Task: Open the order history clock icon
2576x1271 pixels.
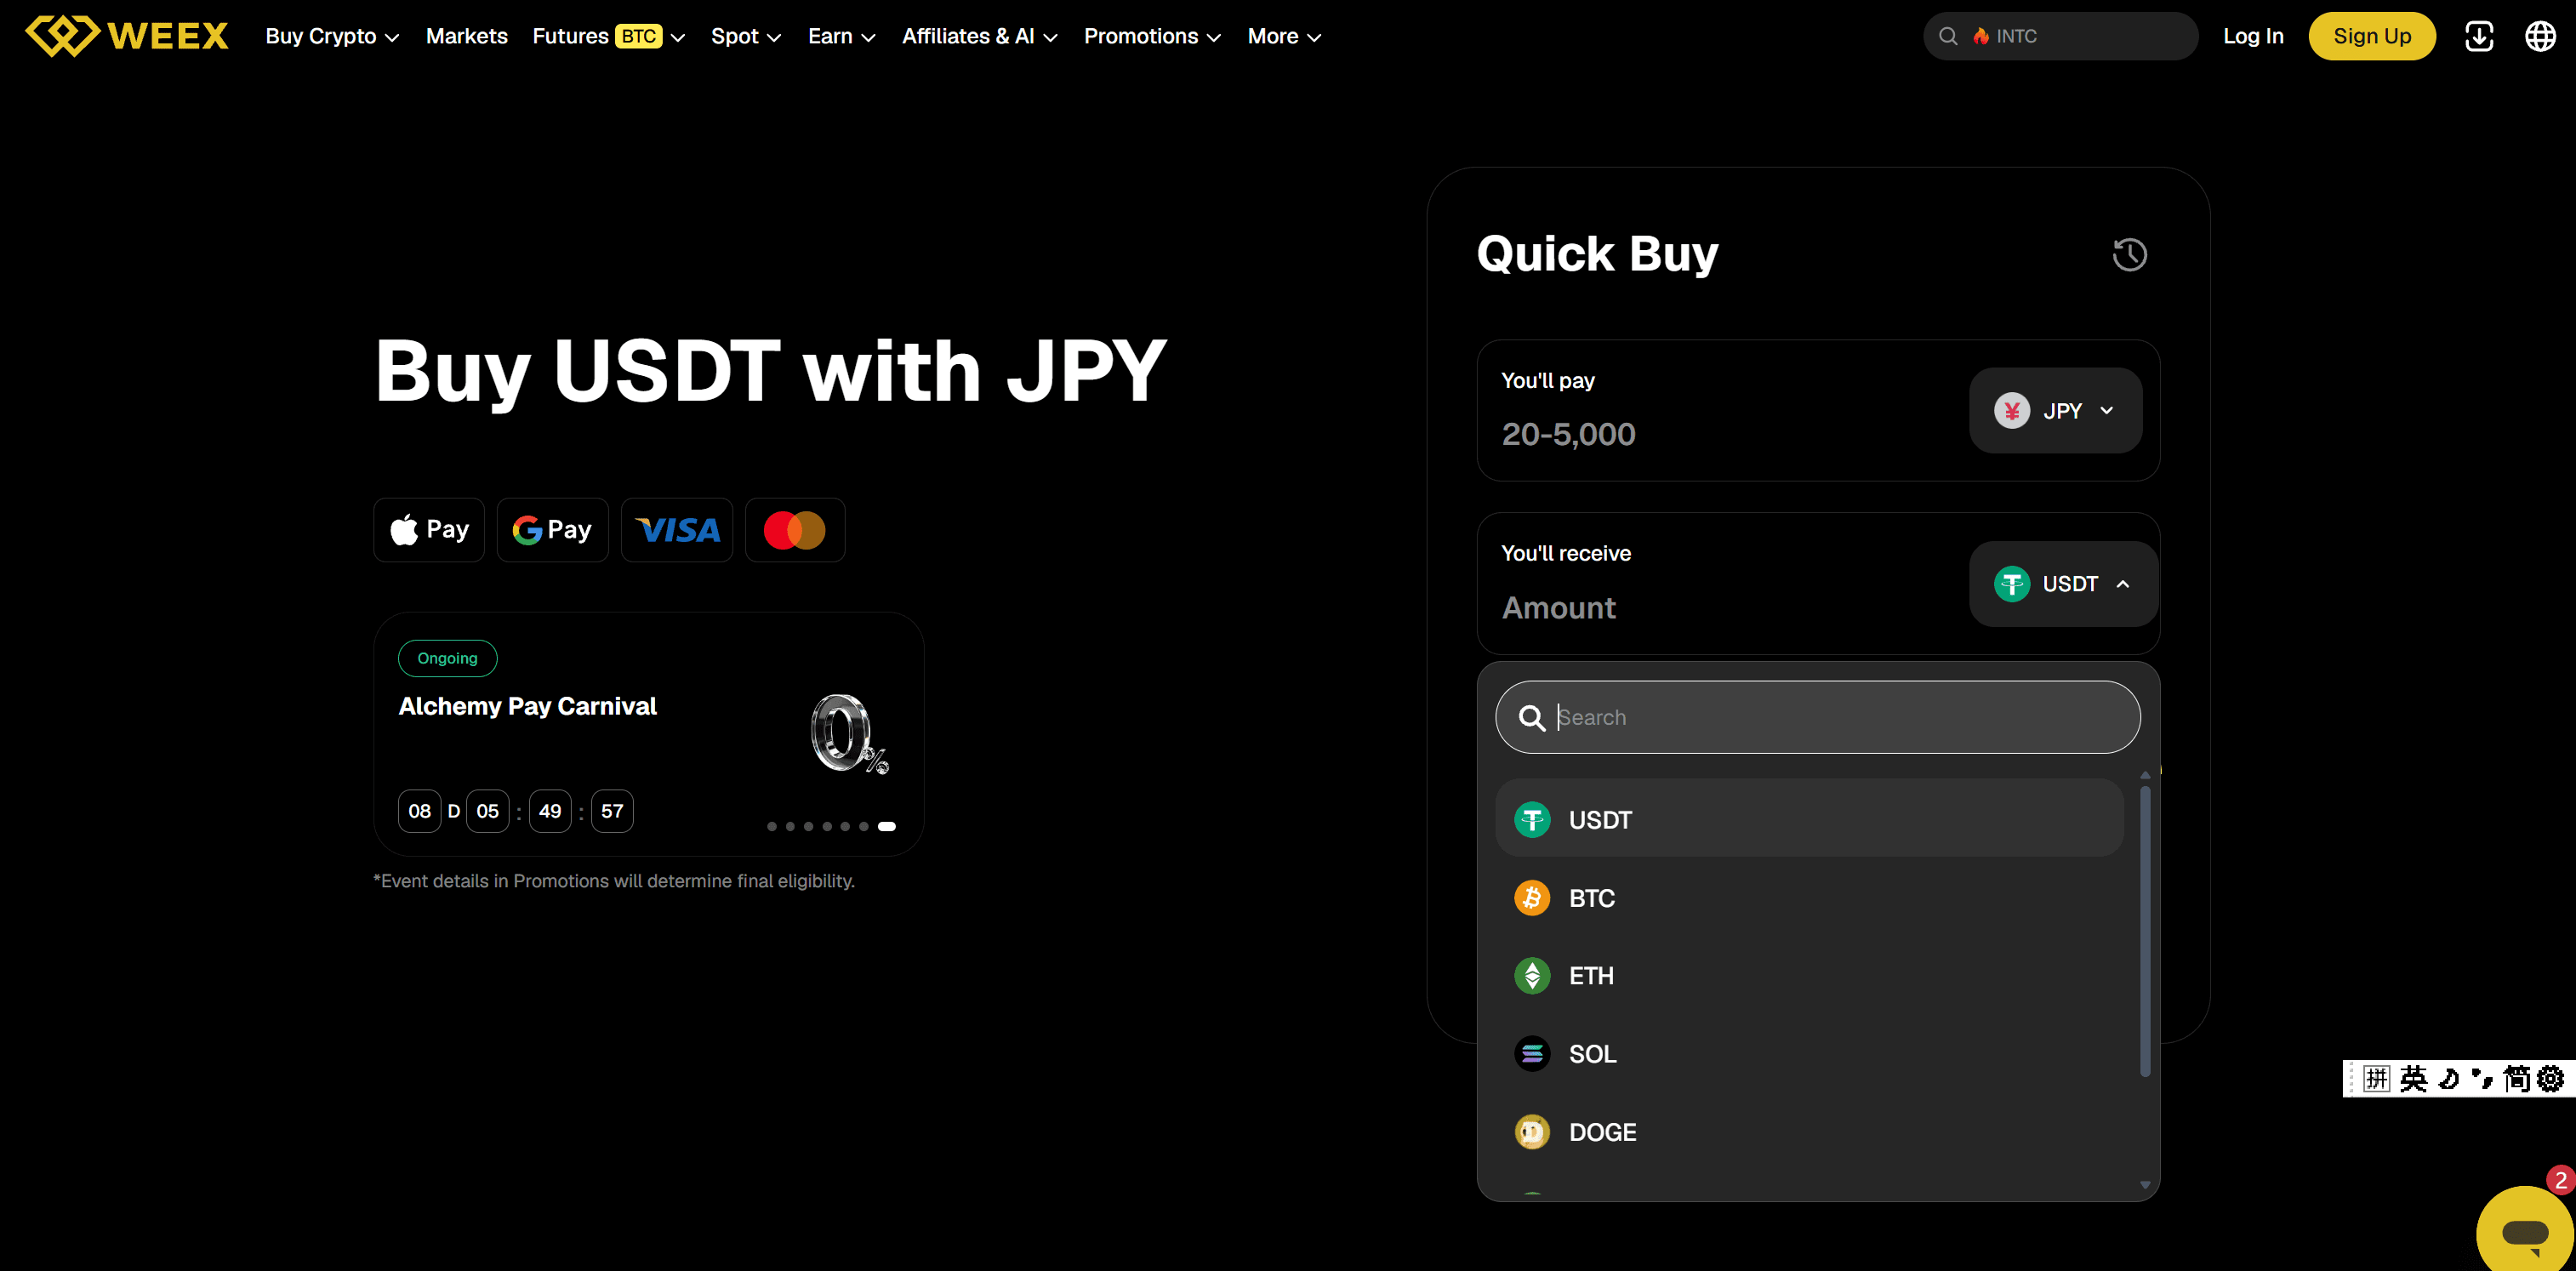Action: pyautogui.click(x=2129, y=254)
